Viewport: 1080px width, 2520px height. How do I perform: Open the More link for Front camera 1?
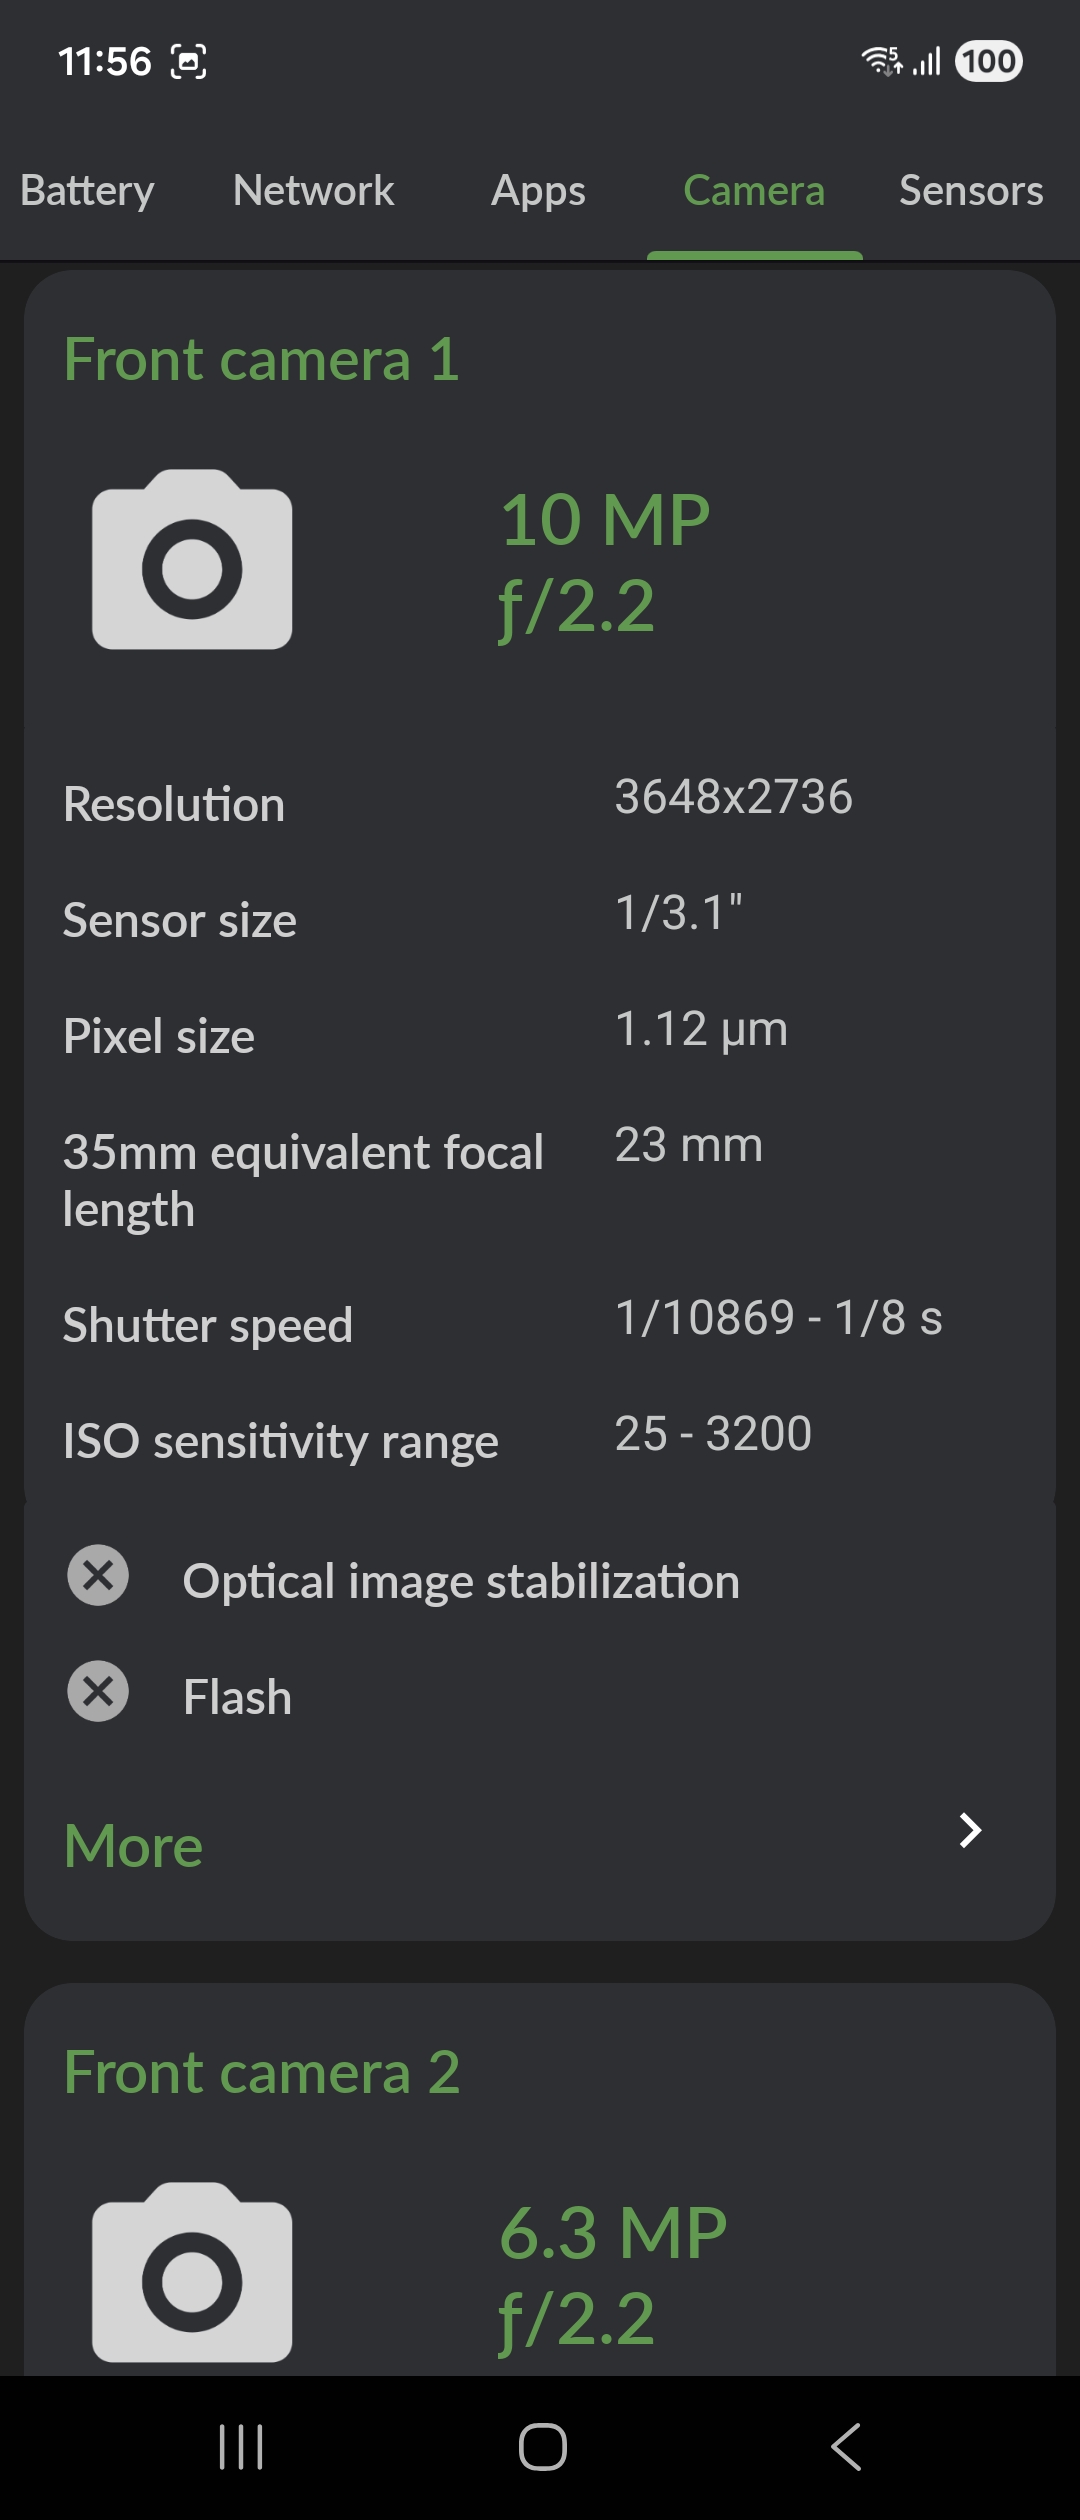click(134, 1846)
